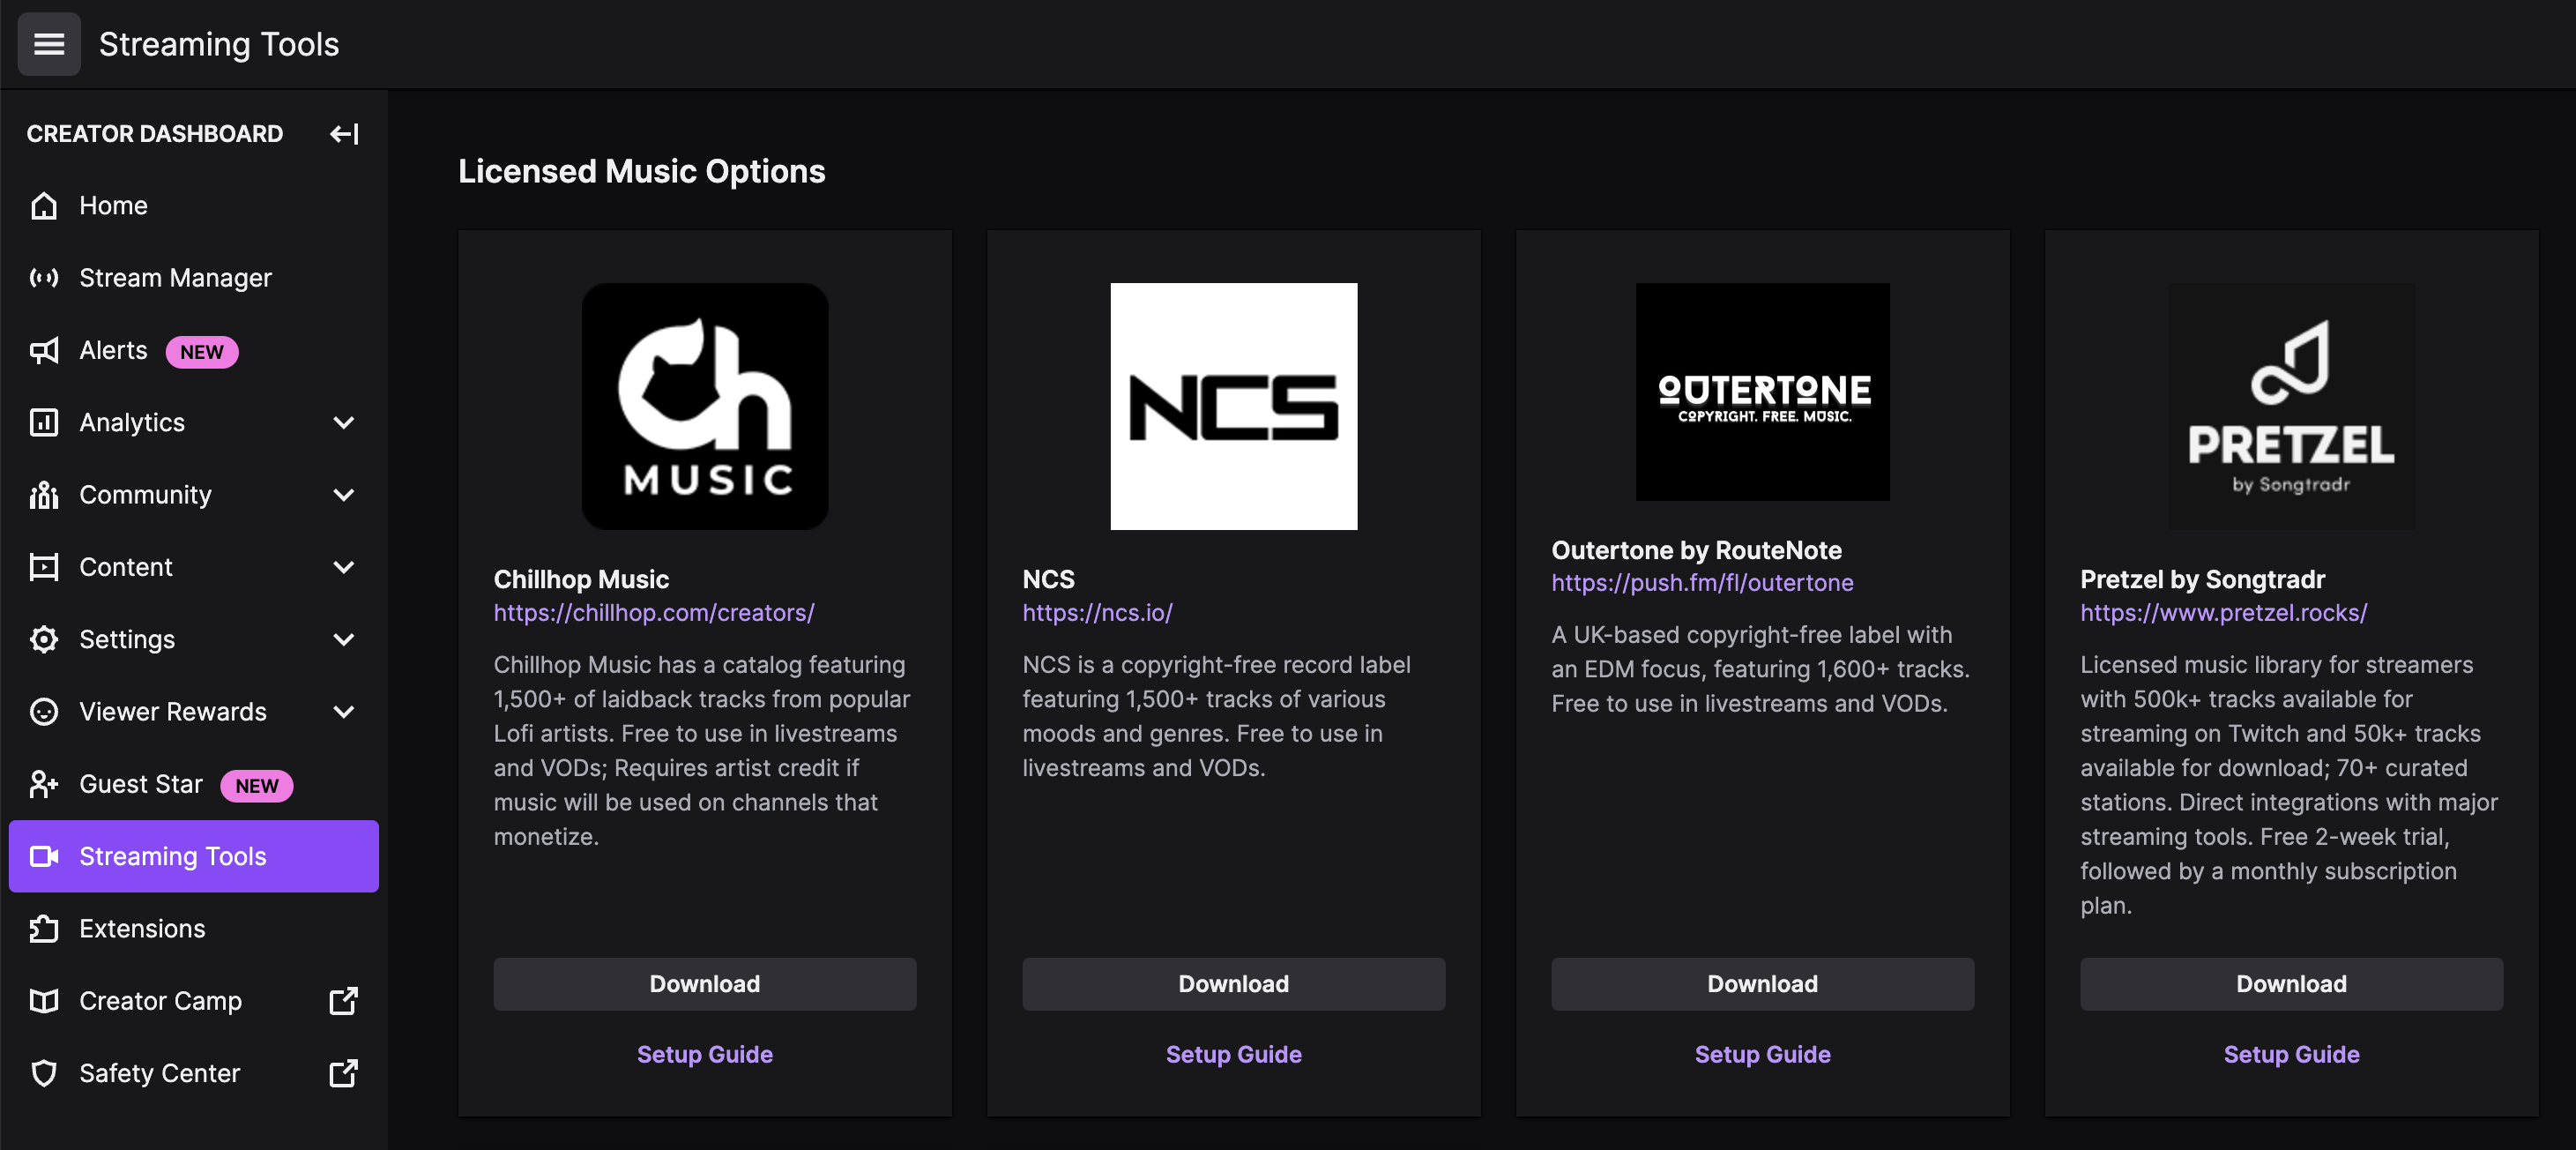Image resolution: width=2576 pixels, height=1150 pixels.
Task: Open the NCS Setup Guide link
Action: [x=1233, y=1054]
